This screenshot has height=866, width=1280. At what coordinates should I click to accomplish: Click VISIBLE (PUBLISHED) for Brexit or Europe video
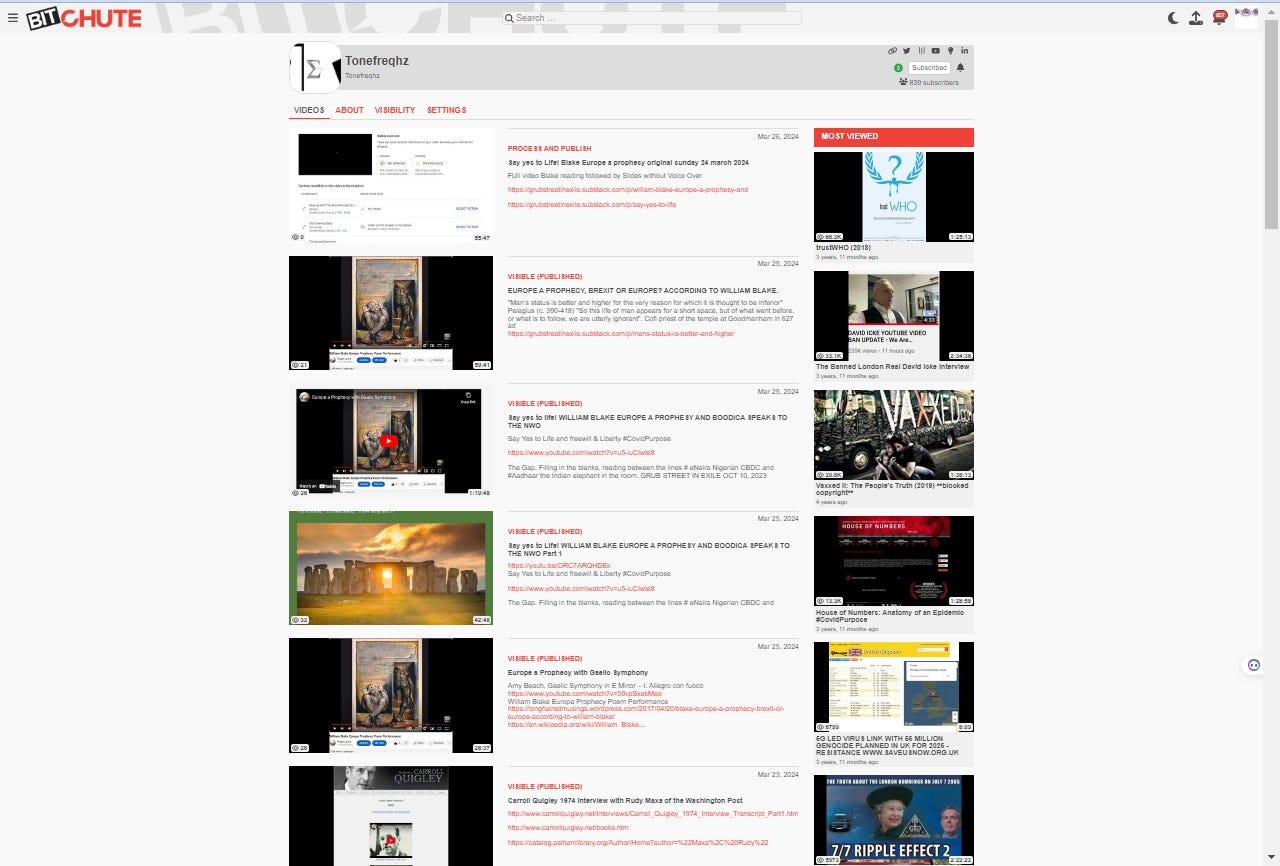coord(544,277)
